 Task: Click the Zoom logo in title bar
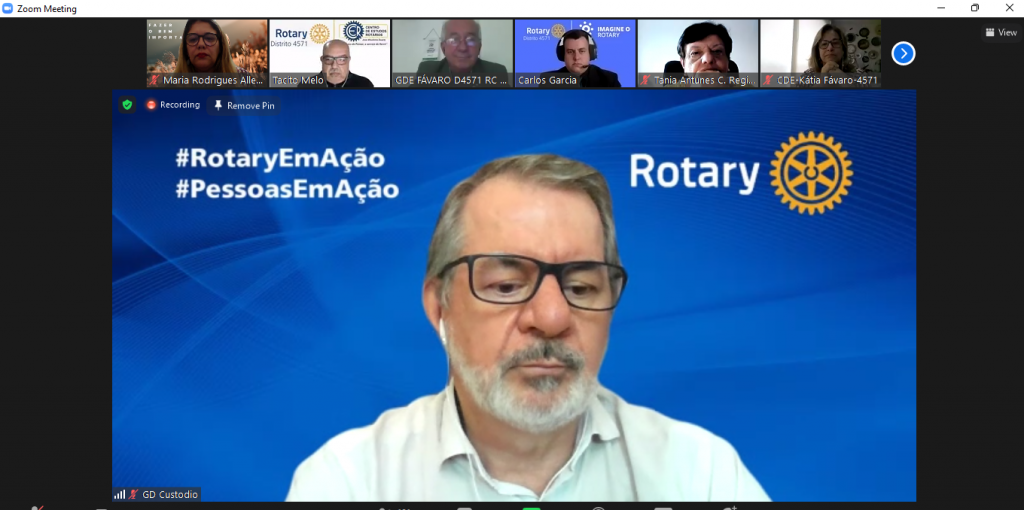(x=8, y=8)
